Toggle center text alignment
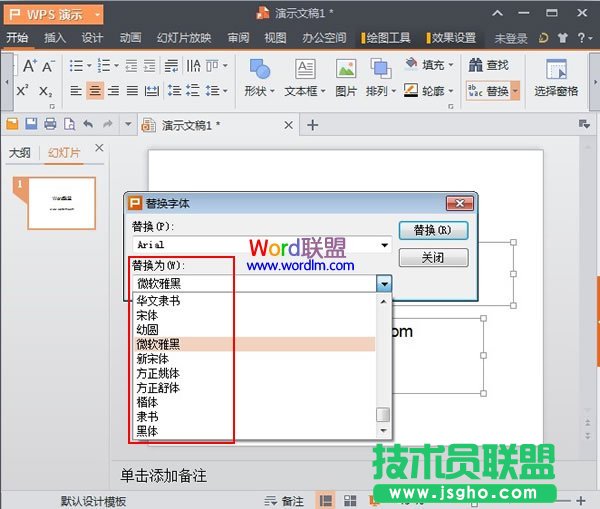Screen dimensions: 600x509 94,91
